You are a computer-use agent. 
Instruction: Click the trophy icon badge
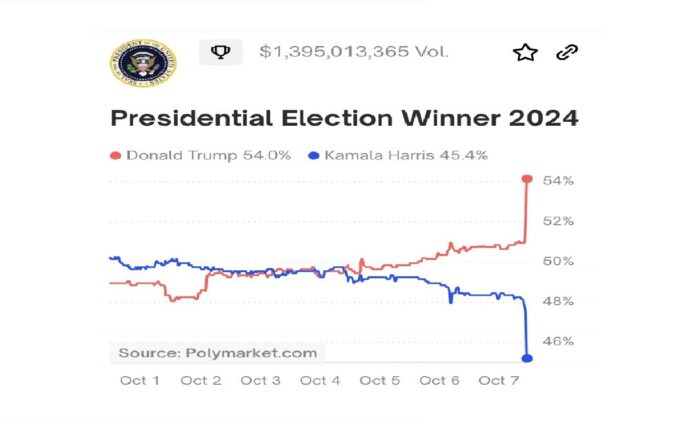[x=218, y=51]
